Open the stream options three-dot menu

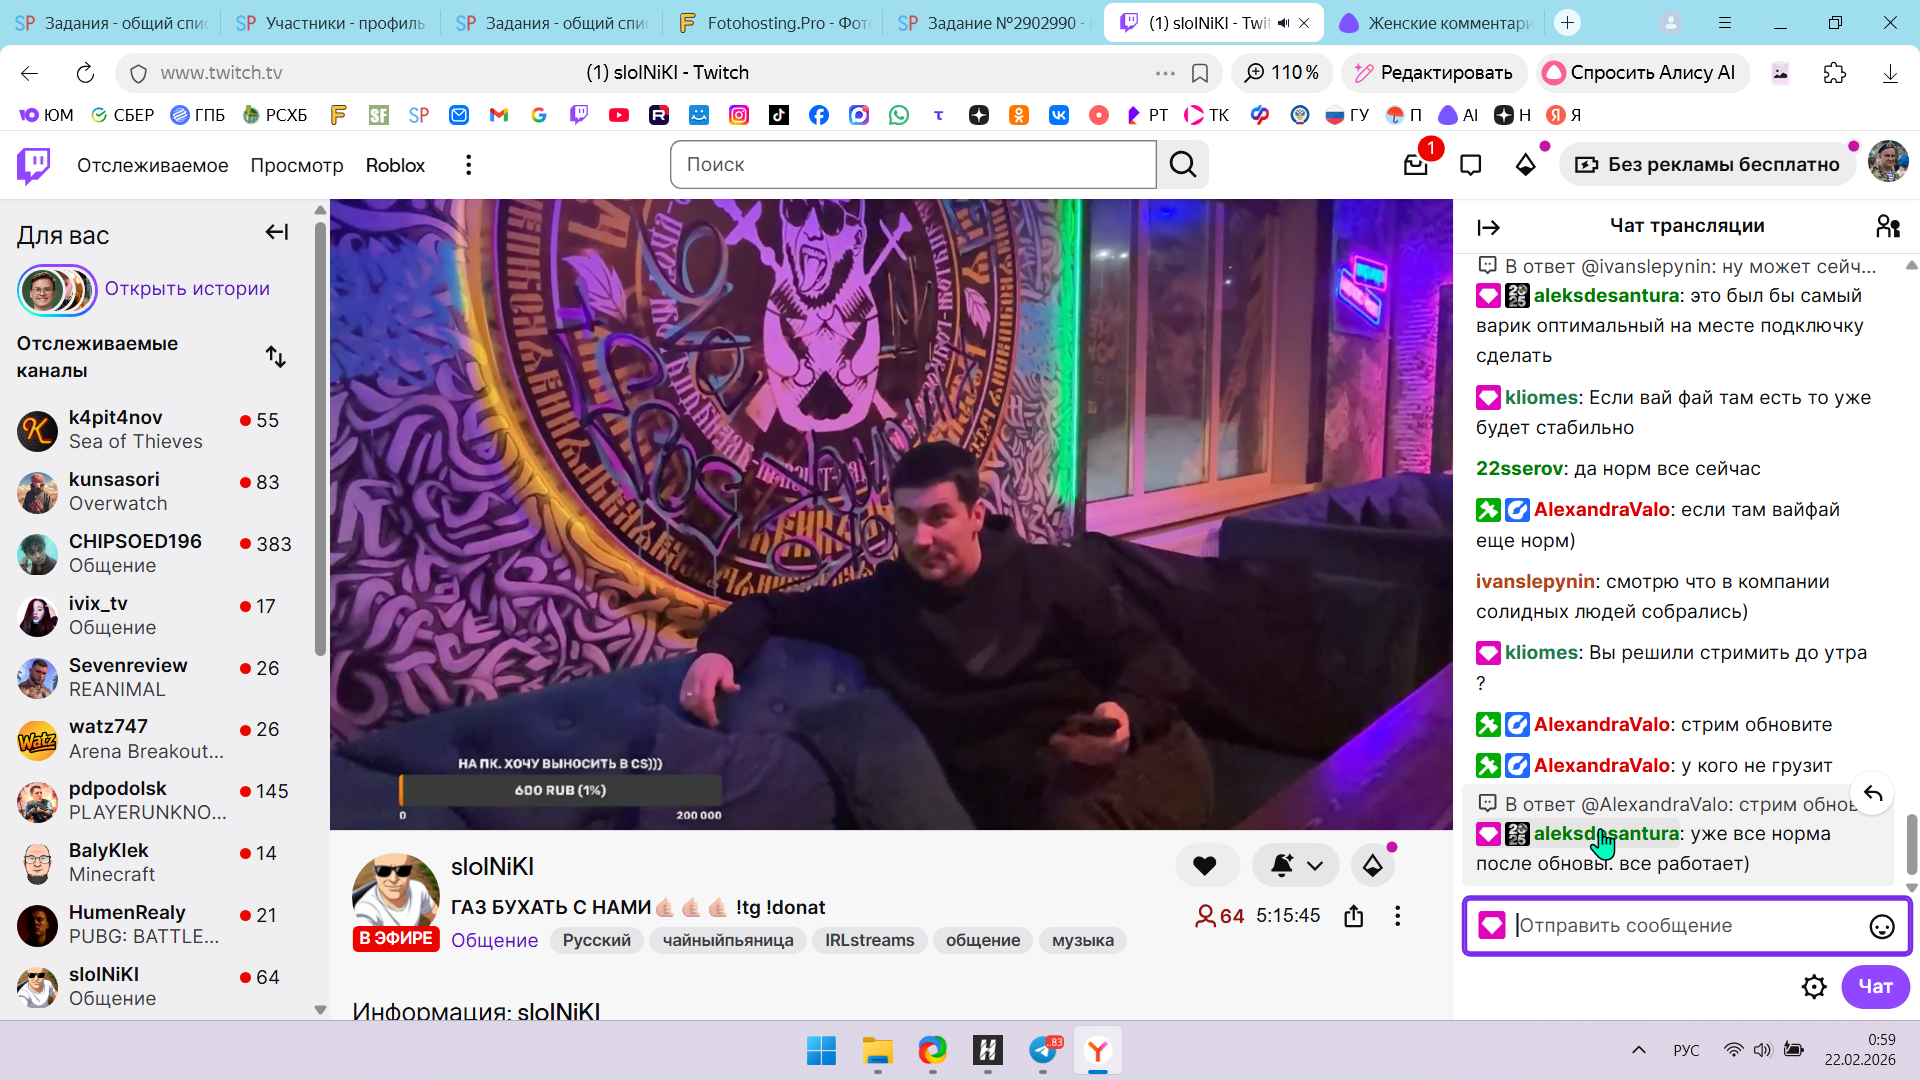click(x=1397, y=916)
